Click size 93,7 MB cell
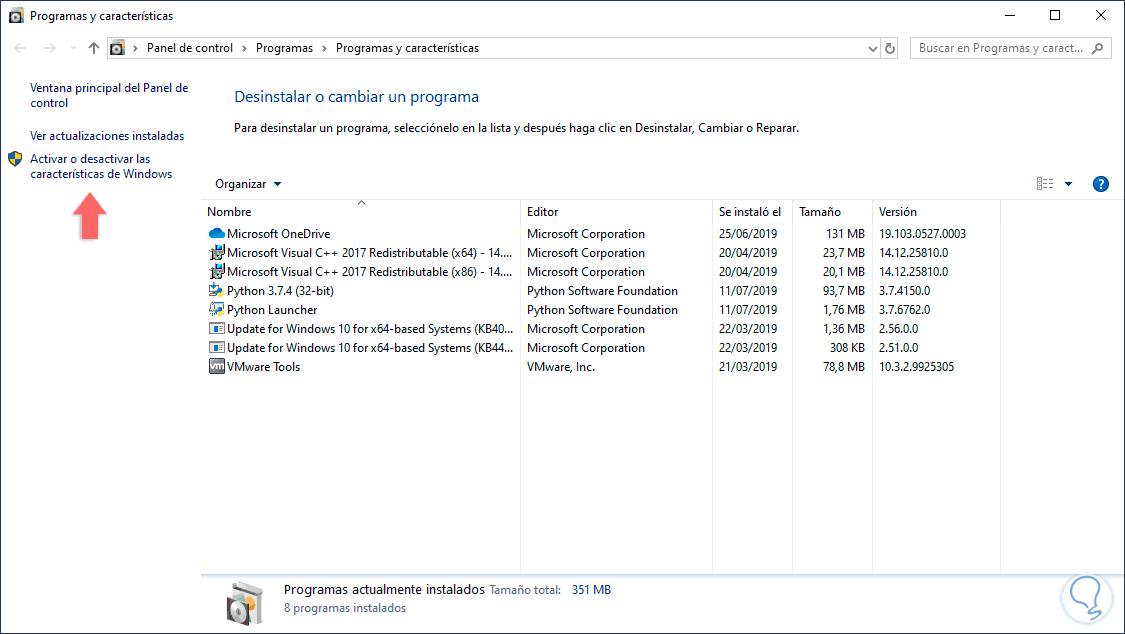The height and width of the screenshot is (634, 1125). (x=844, y=290)
